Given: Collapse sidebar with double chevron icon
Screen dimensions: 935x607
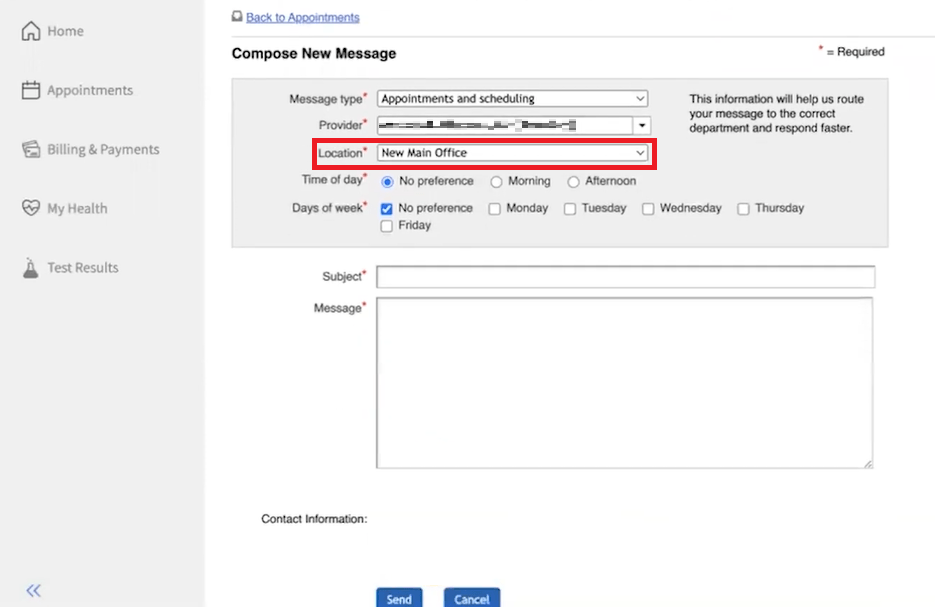Looking at the screenshot, I should pyautogui.click(x=33, y=590).
